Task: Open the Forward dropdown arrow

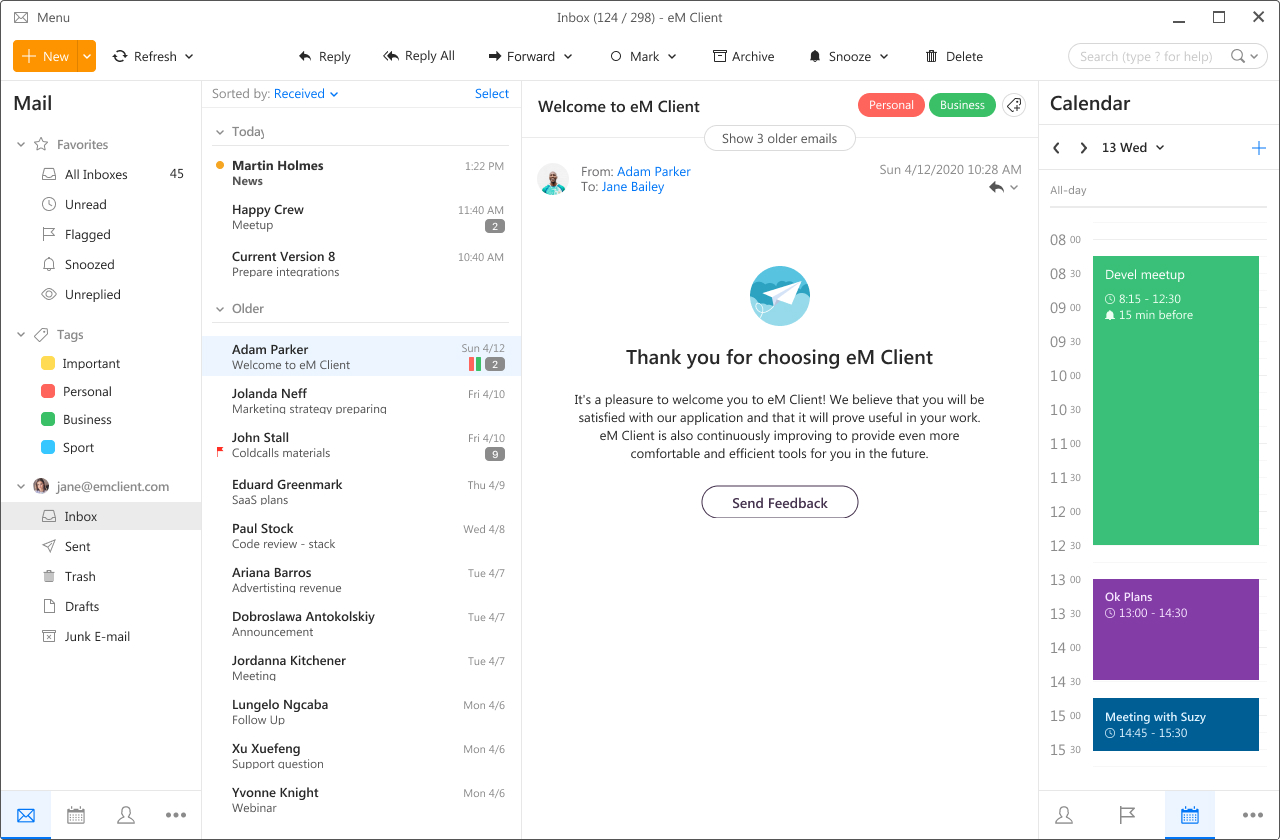Action: click(568, 57)
